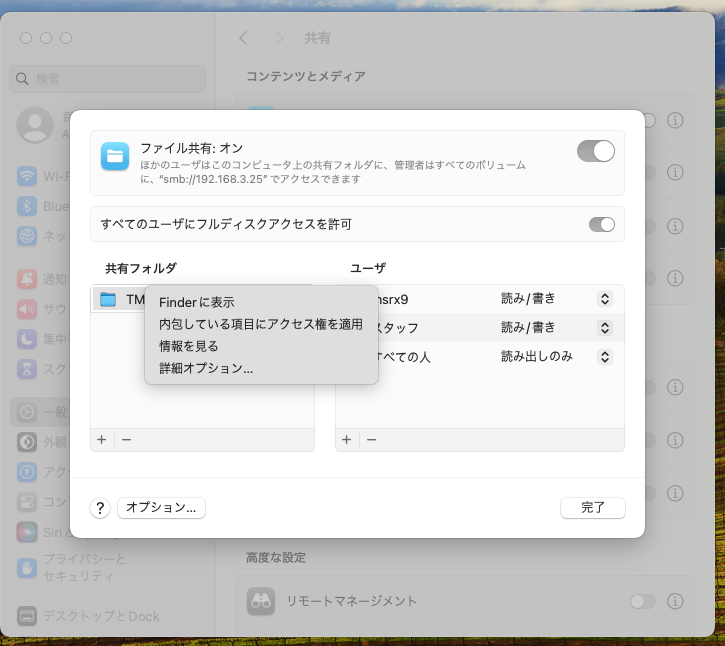The width and height of the screenshot is (725, 646).
Task: Open permission dropdown for すべての人
Action: (604, 357)
